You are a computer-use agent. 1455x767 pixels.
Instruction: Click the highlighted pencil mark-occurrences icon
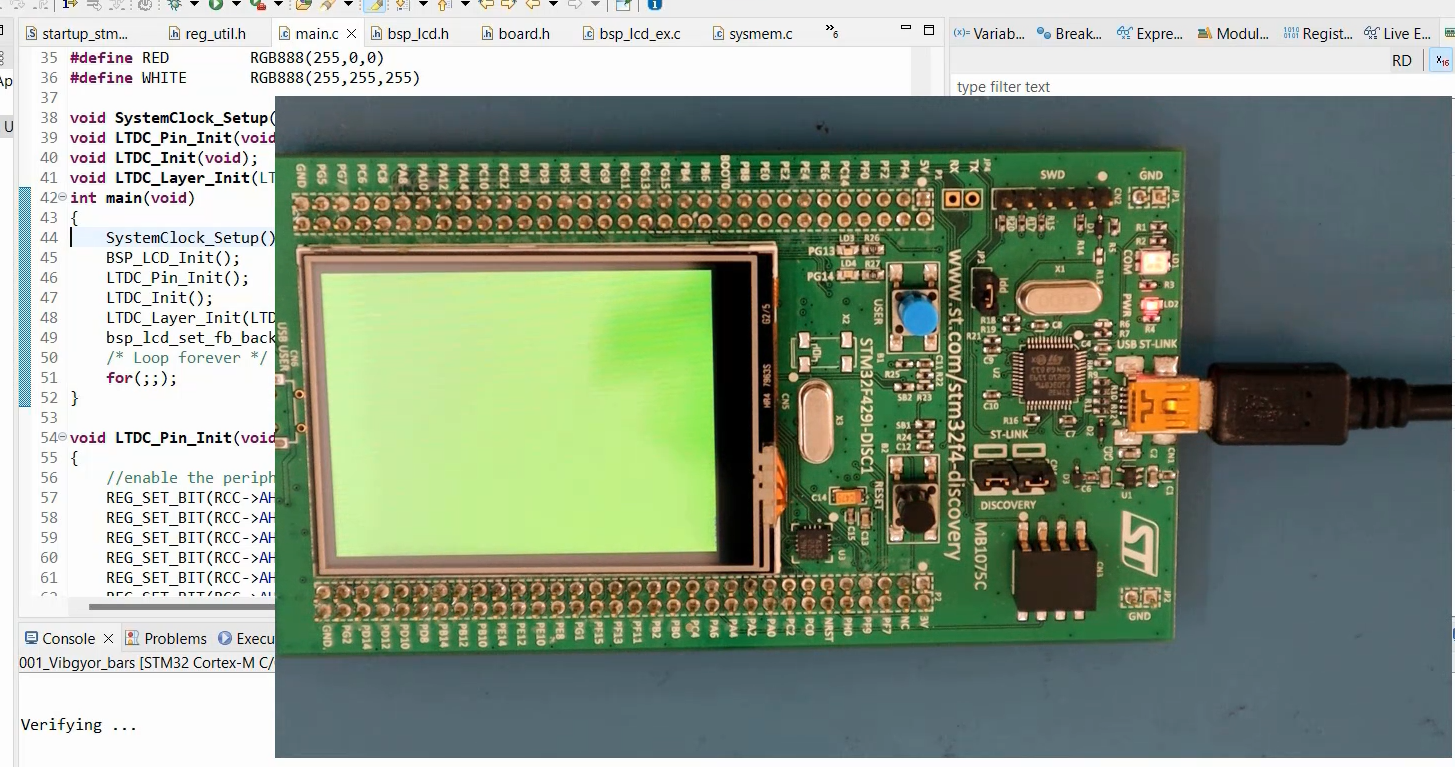coord(375,4)
